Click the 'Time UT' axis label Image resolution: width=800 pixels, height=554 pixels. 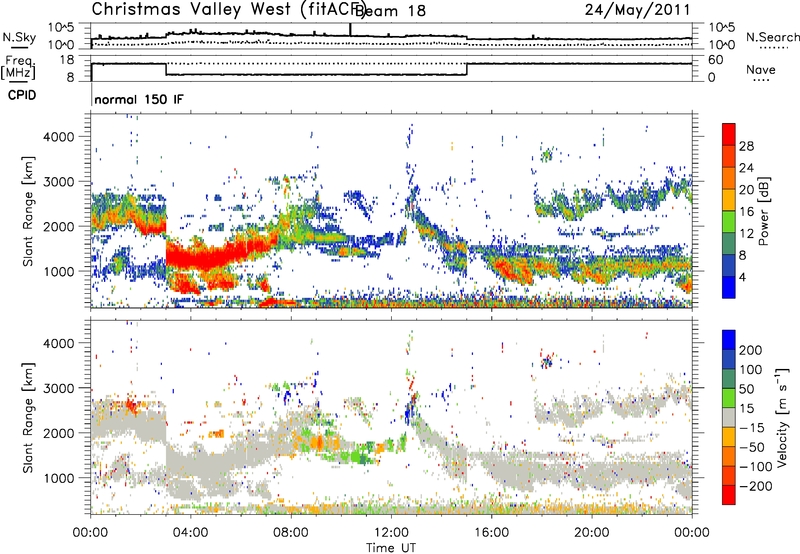tap(391, 548)
